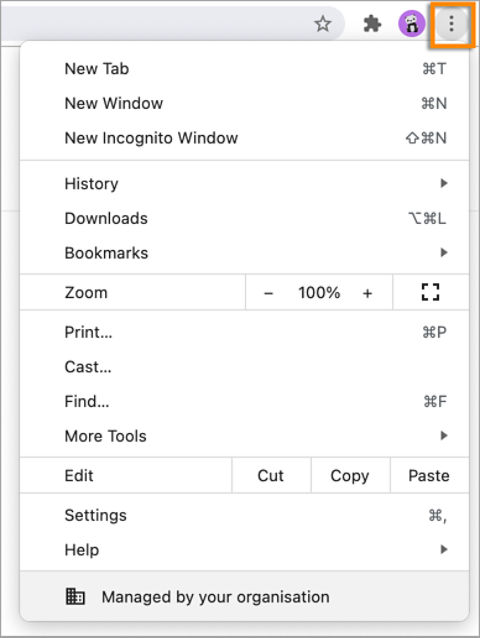This screenshot has width=480, height=638.
Task: Choose New Incognito Window
Action: (244, 138)
